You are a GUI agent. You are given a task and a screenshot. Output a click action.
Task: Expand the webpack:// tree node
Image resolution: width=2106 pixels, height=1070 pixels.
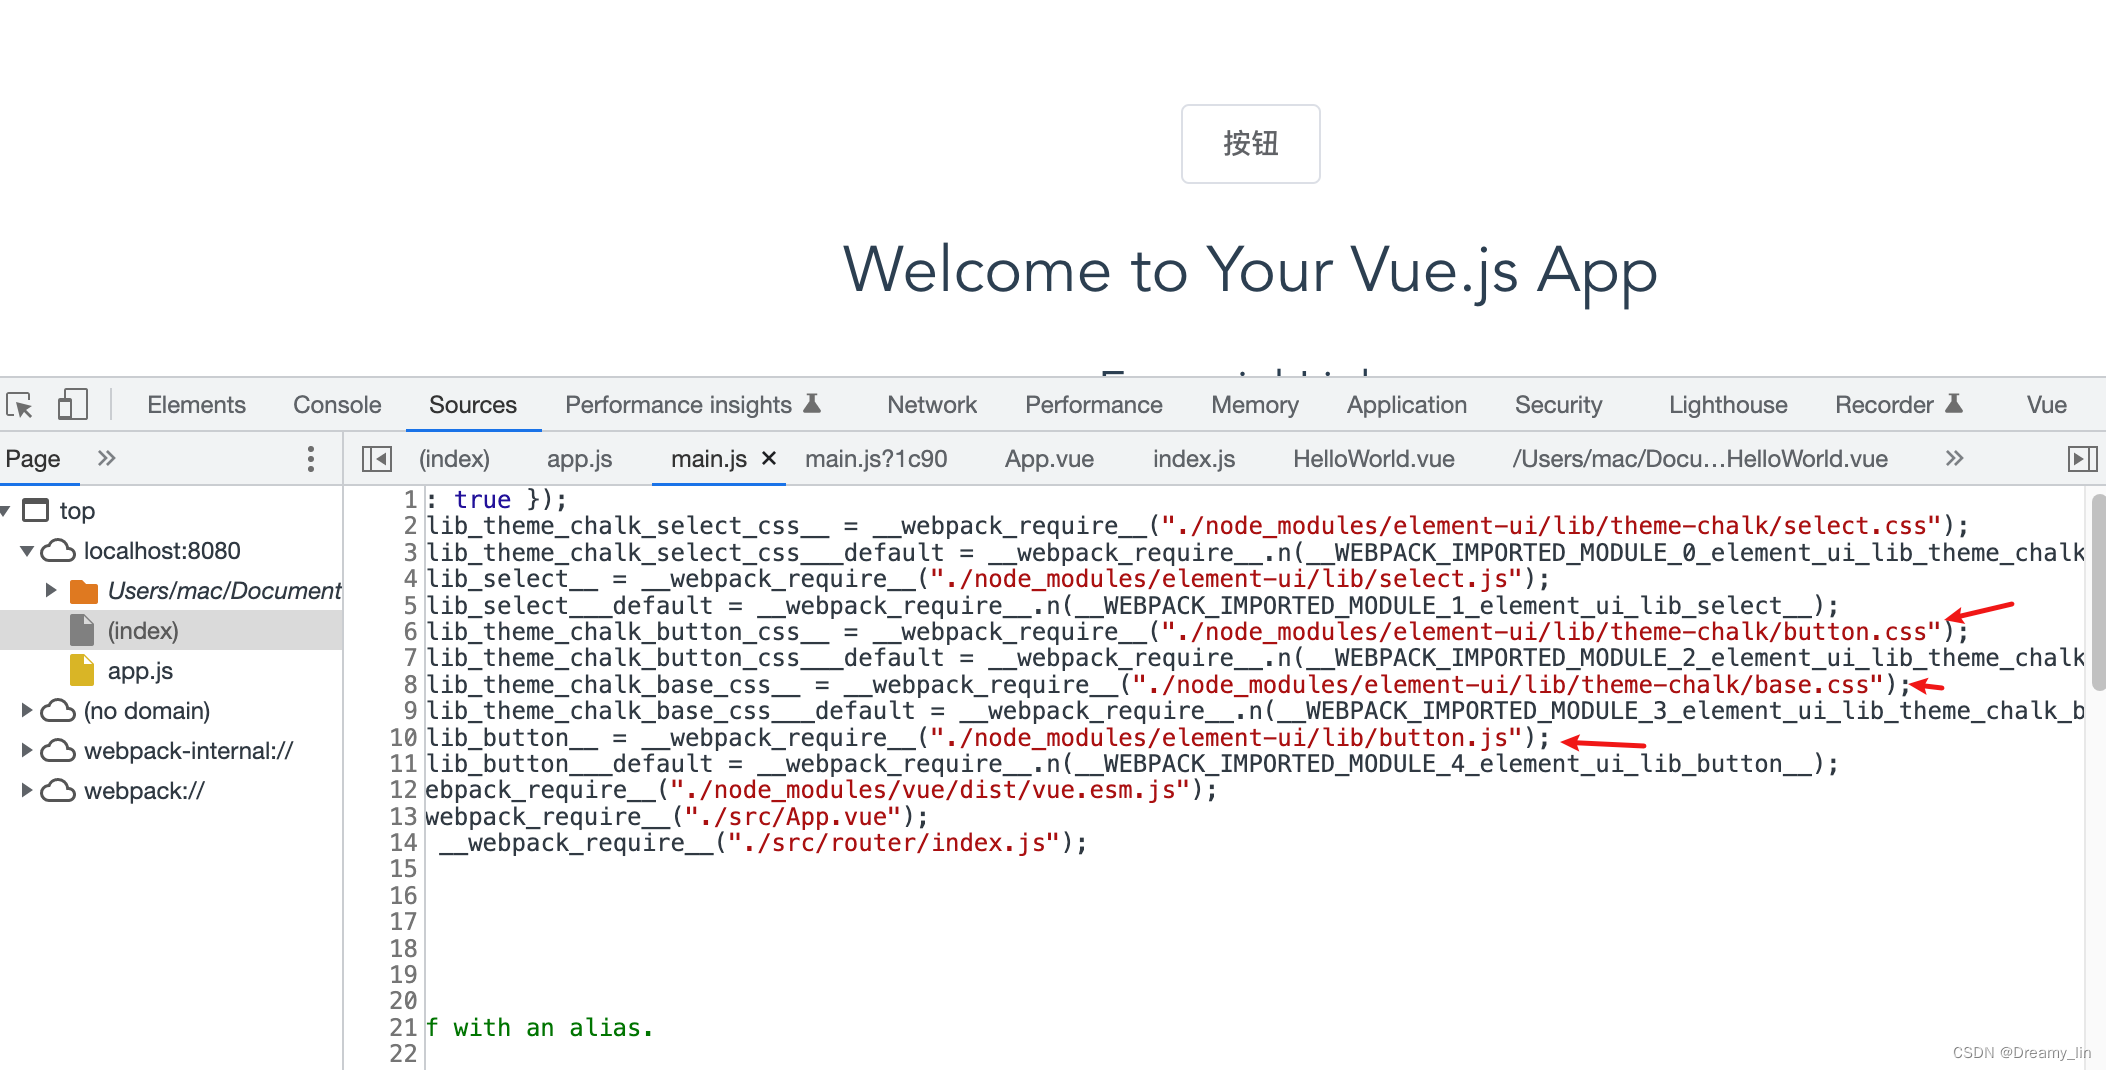(x=27, y=791)
